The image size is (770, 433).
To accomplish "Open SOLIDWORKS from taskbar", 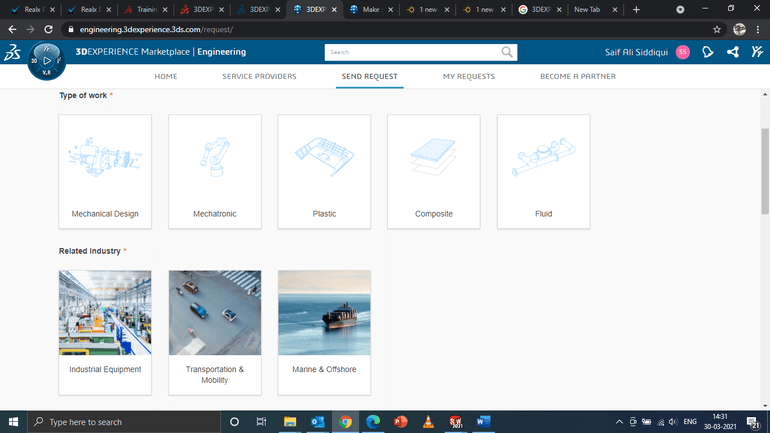I will (x=456, y=422).
